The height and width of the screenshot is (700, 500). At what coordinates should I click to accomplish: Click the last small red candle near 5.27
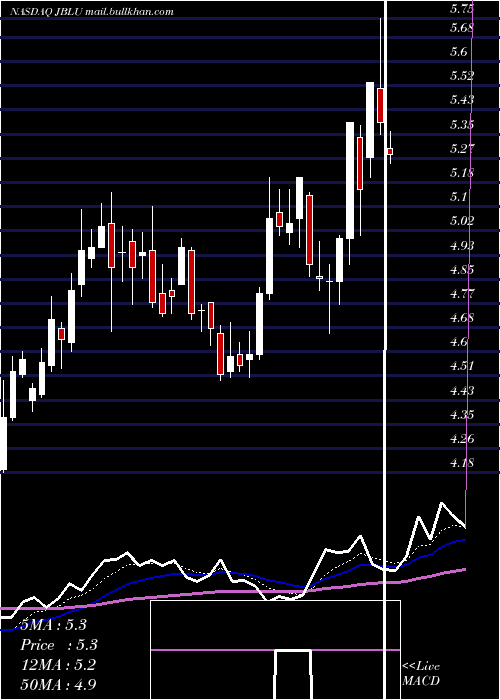pyautogui.click(x=390, y=152)
